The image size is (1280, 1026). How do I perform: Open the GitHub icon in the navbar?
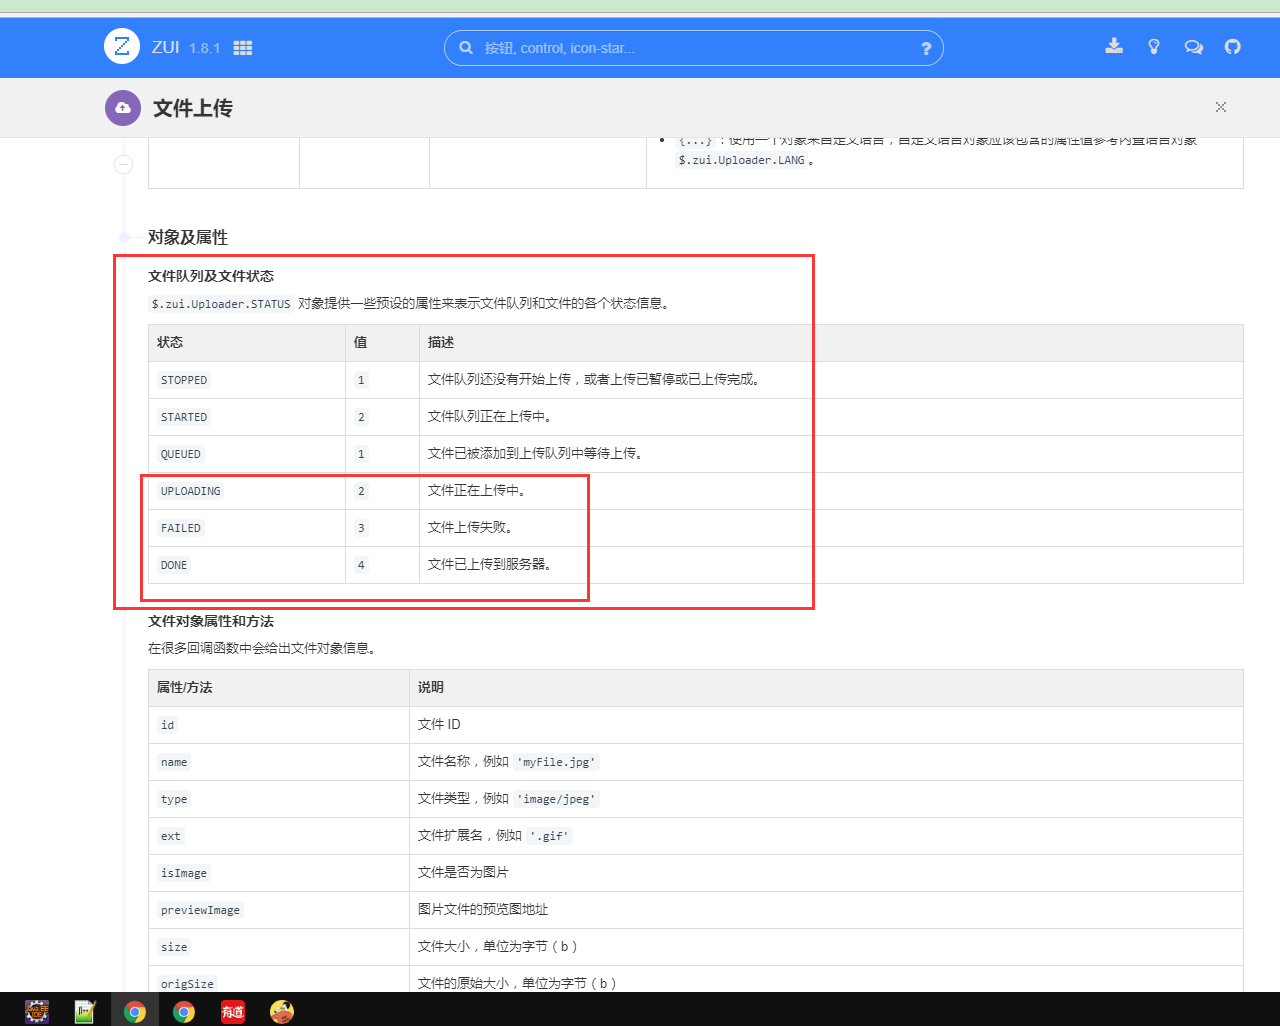(1232, 46)
